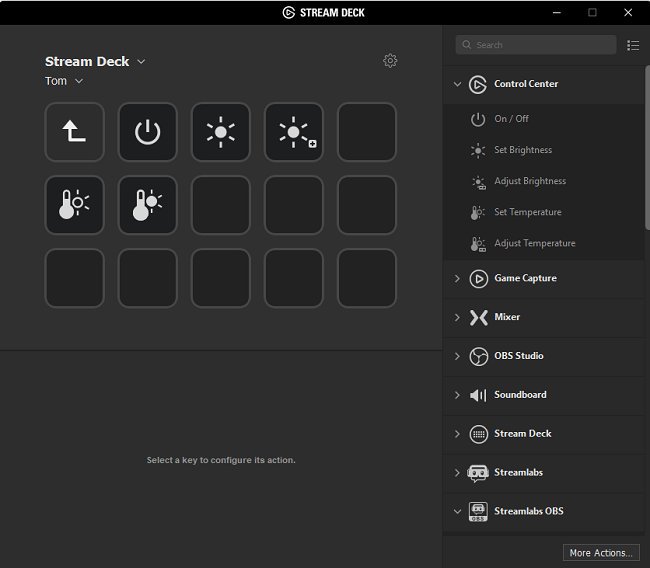Click the Control Center category icon
Image resolution: width=650 pixels, height=568 pixels.
478,84
